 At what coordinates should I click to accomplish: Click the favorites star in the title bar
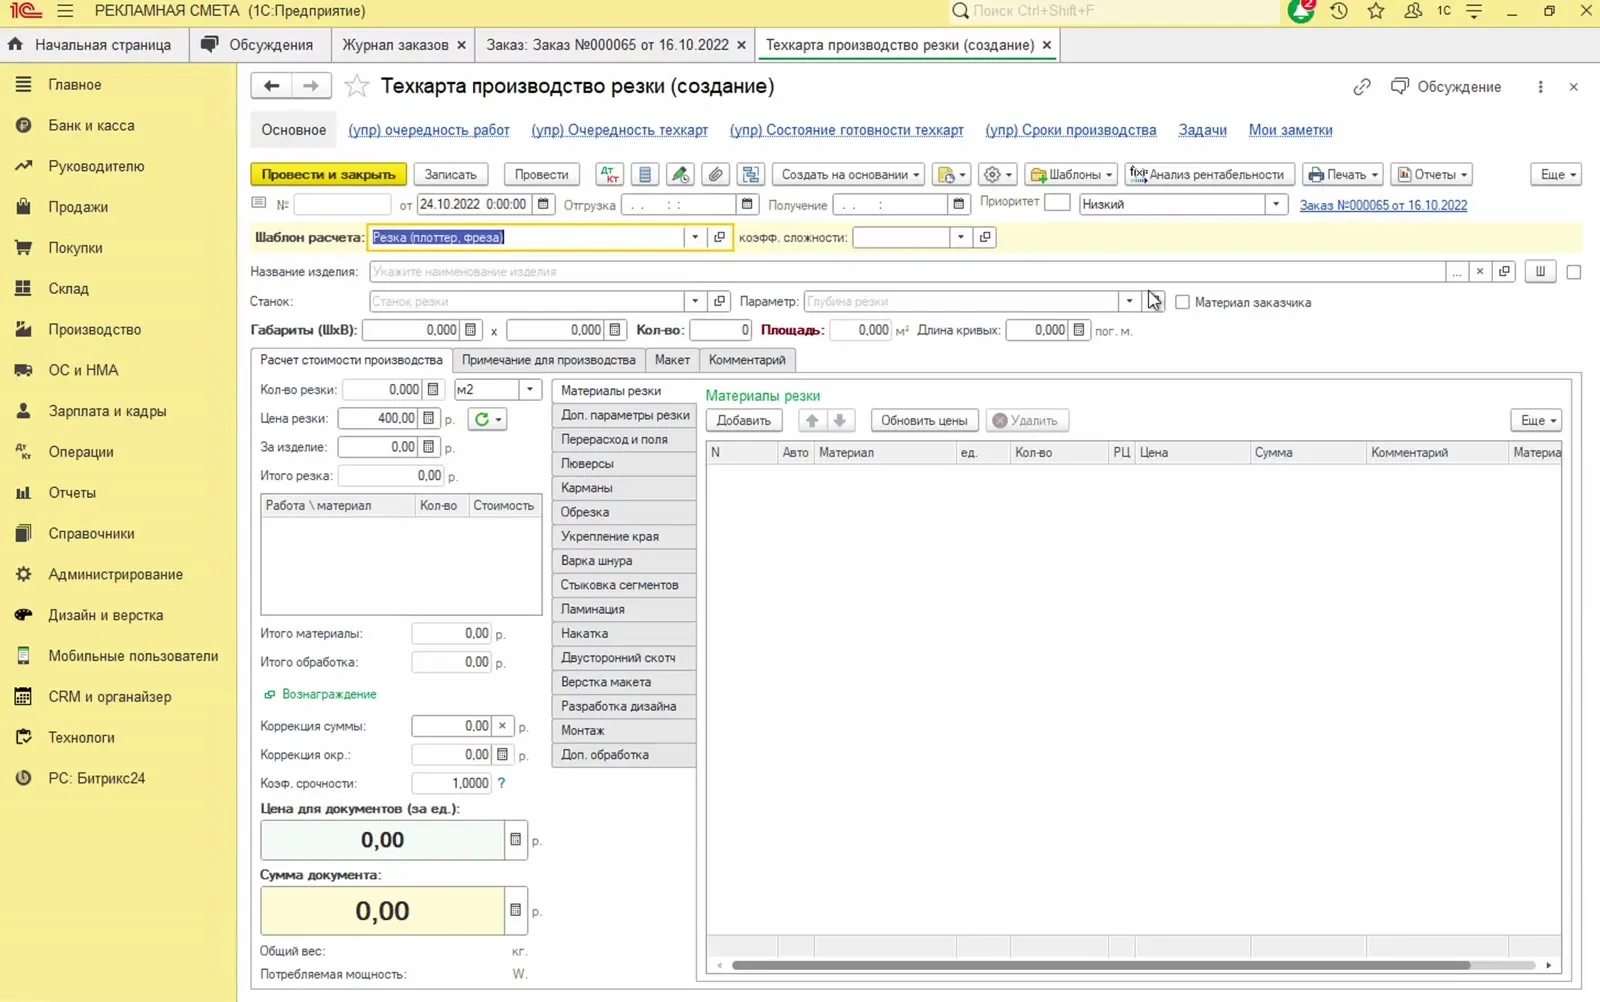click(x=1376, y=11)
